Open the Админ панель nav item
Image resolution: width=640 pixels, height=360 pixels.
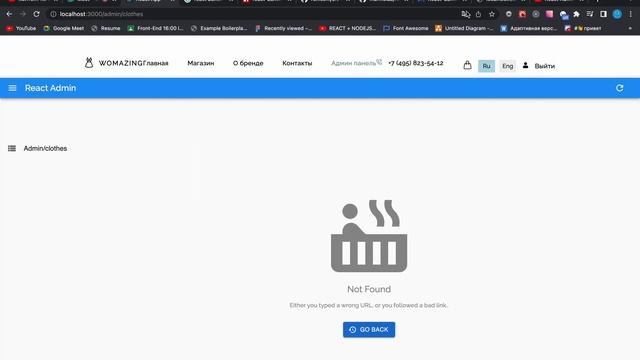point(353,63)
